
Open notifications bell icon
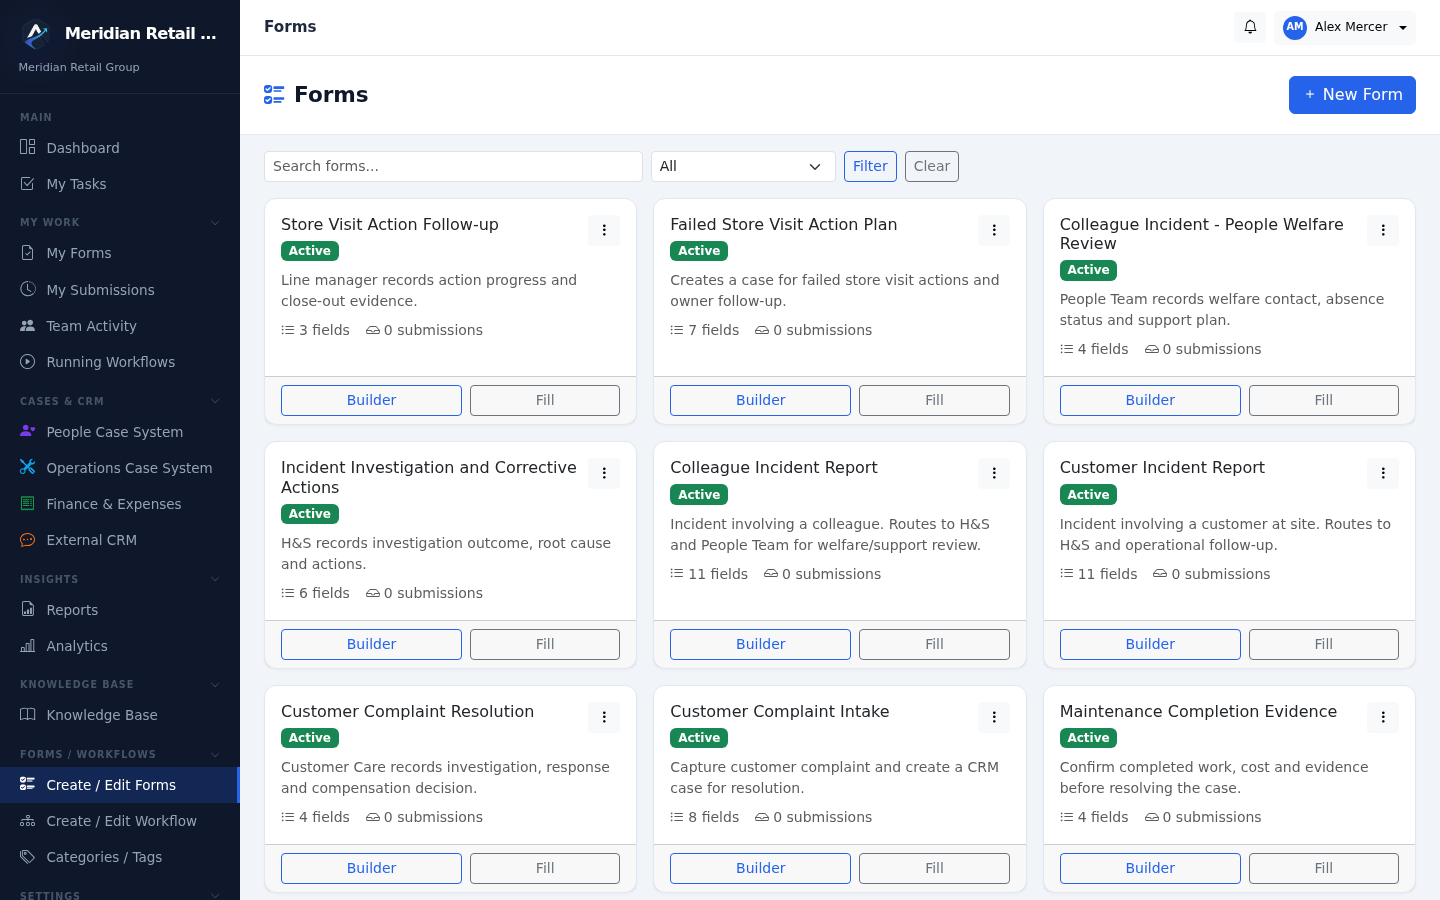pyautogui.click(x=1250, y=27)
